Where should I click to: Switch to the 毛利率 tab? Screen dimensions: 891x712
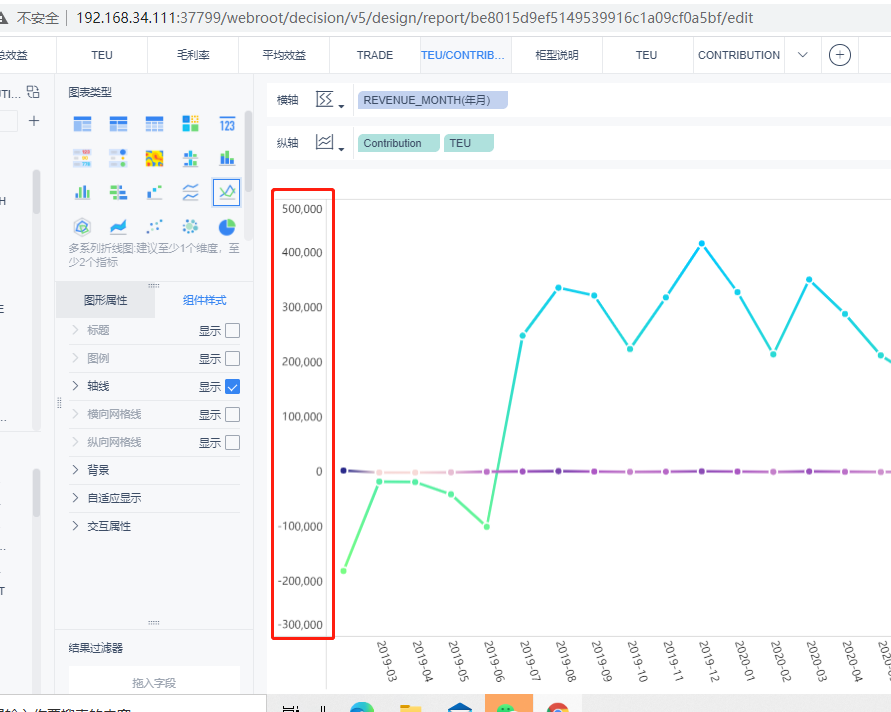193,55
